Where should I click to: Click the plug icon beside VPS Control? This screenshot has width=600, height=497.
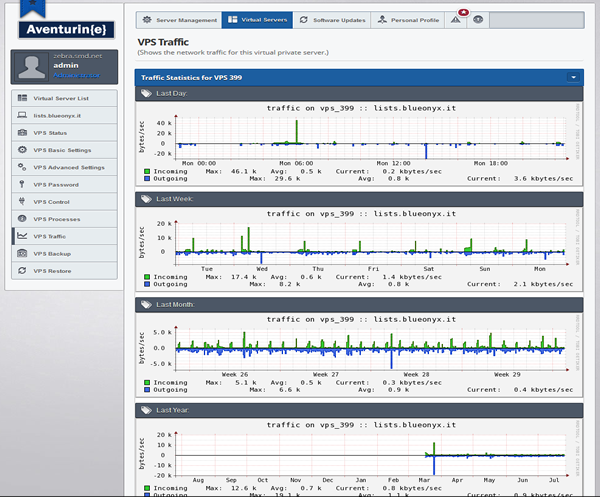pos(22,201)
